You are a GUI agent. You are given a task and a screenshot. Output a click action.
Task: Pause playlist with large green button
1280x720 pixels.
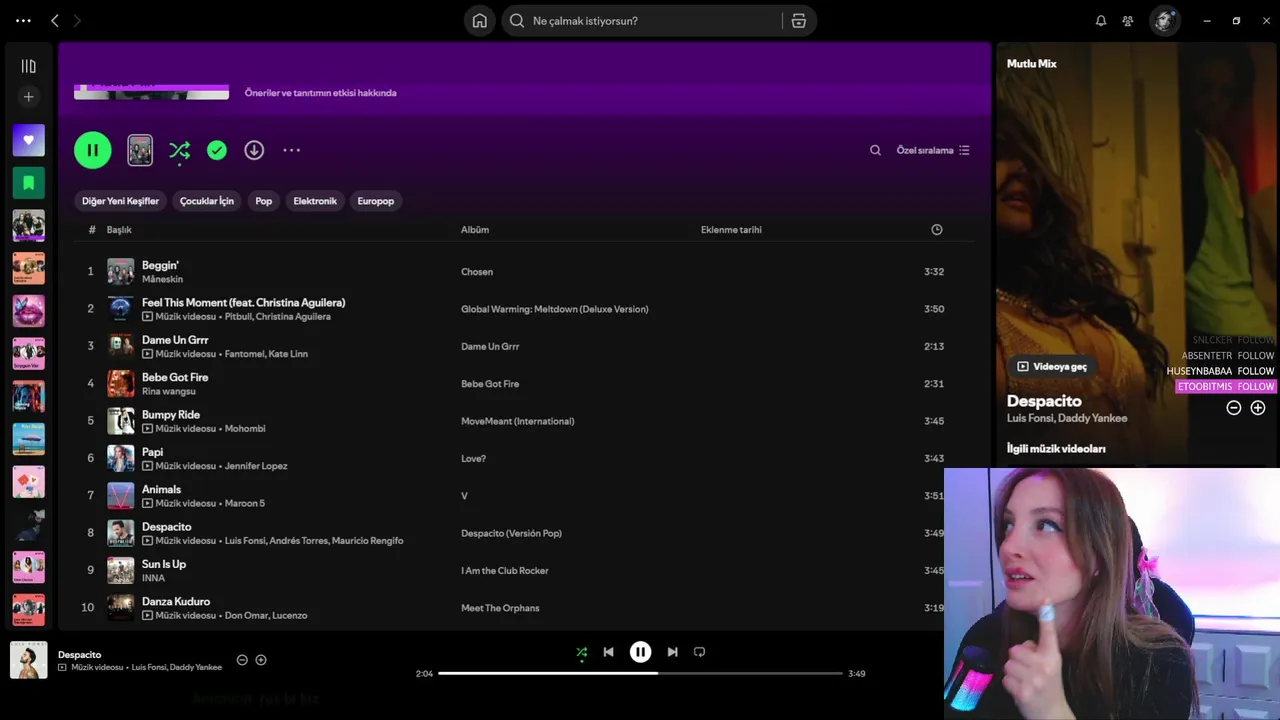point(93,150)
